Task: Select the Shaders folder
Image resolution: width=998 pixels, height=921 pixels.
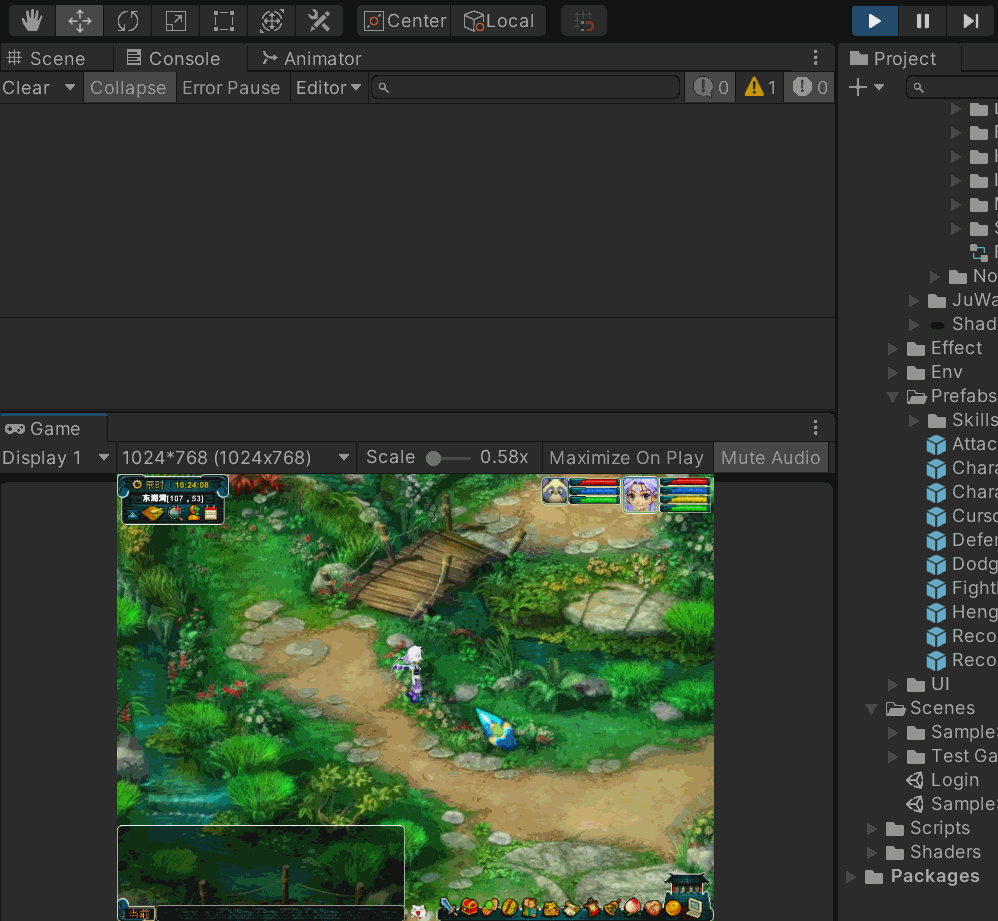Action: point(933,852)
